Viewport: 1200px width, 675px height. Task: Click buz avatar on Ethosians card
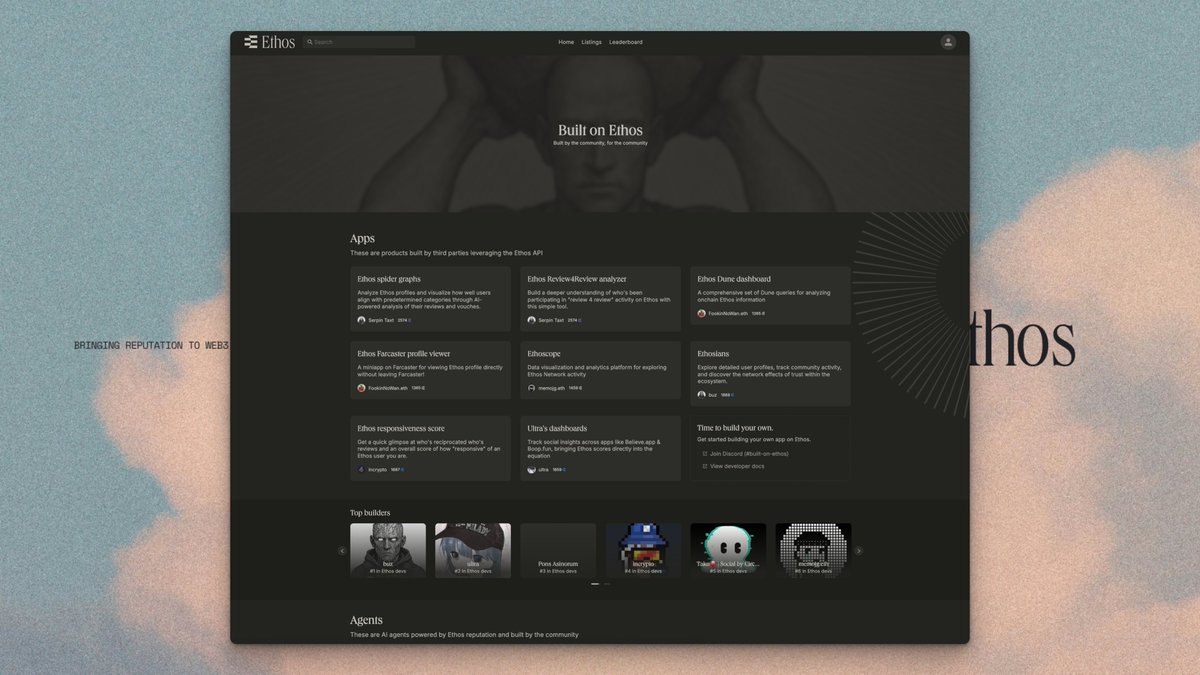click(701, 395)
